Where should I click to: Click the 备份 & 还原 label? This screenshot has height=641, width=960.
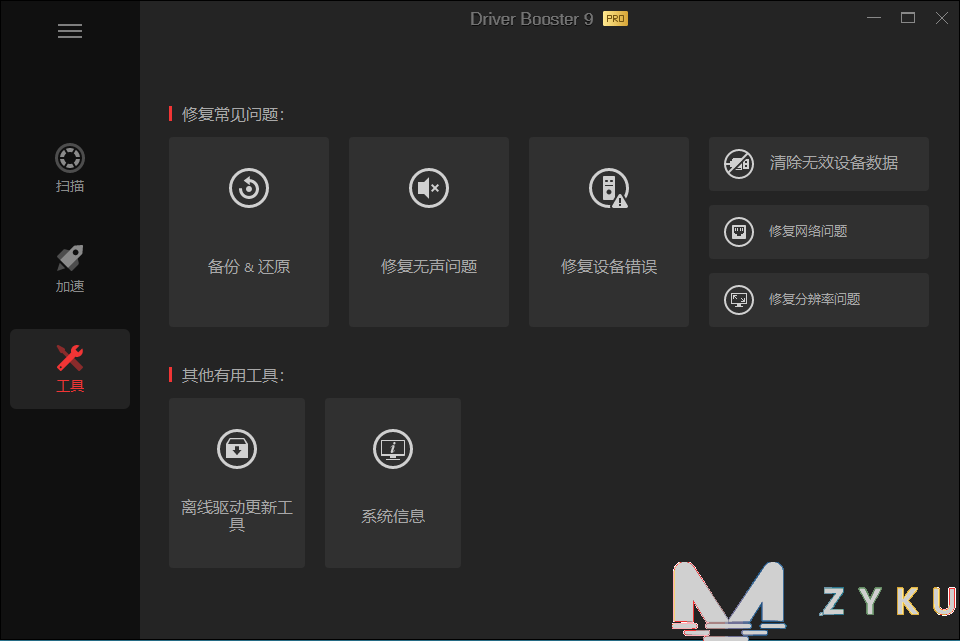[x=249, y=267]
